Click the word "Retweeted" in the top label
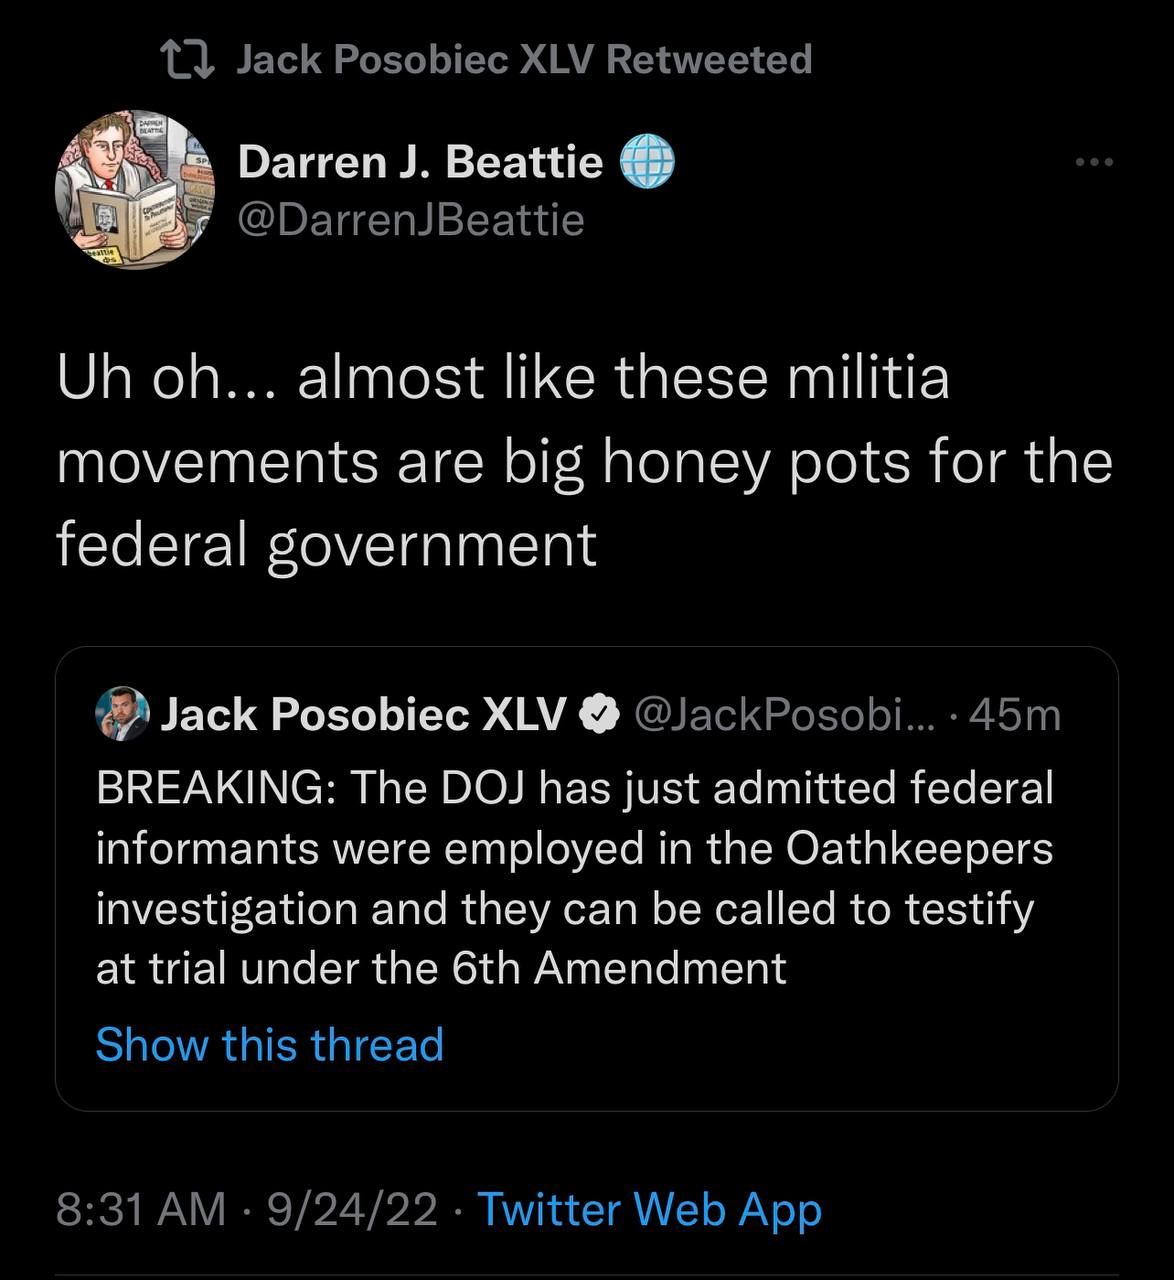1174x1280 pixels. pyautogui.click(x=709, y=60)
